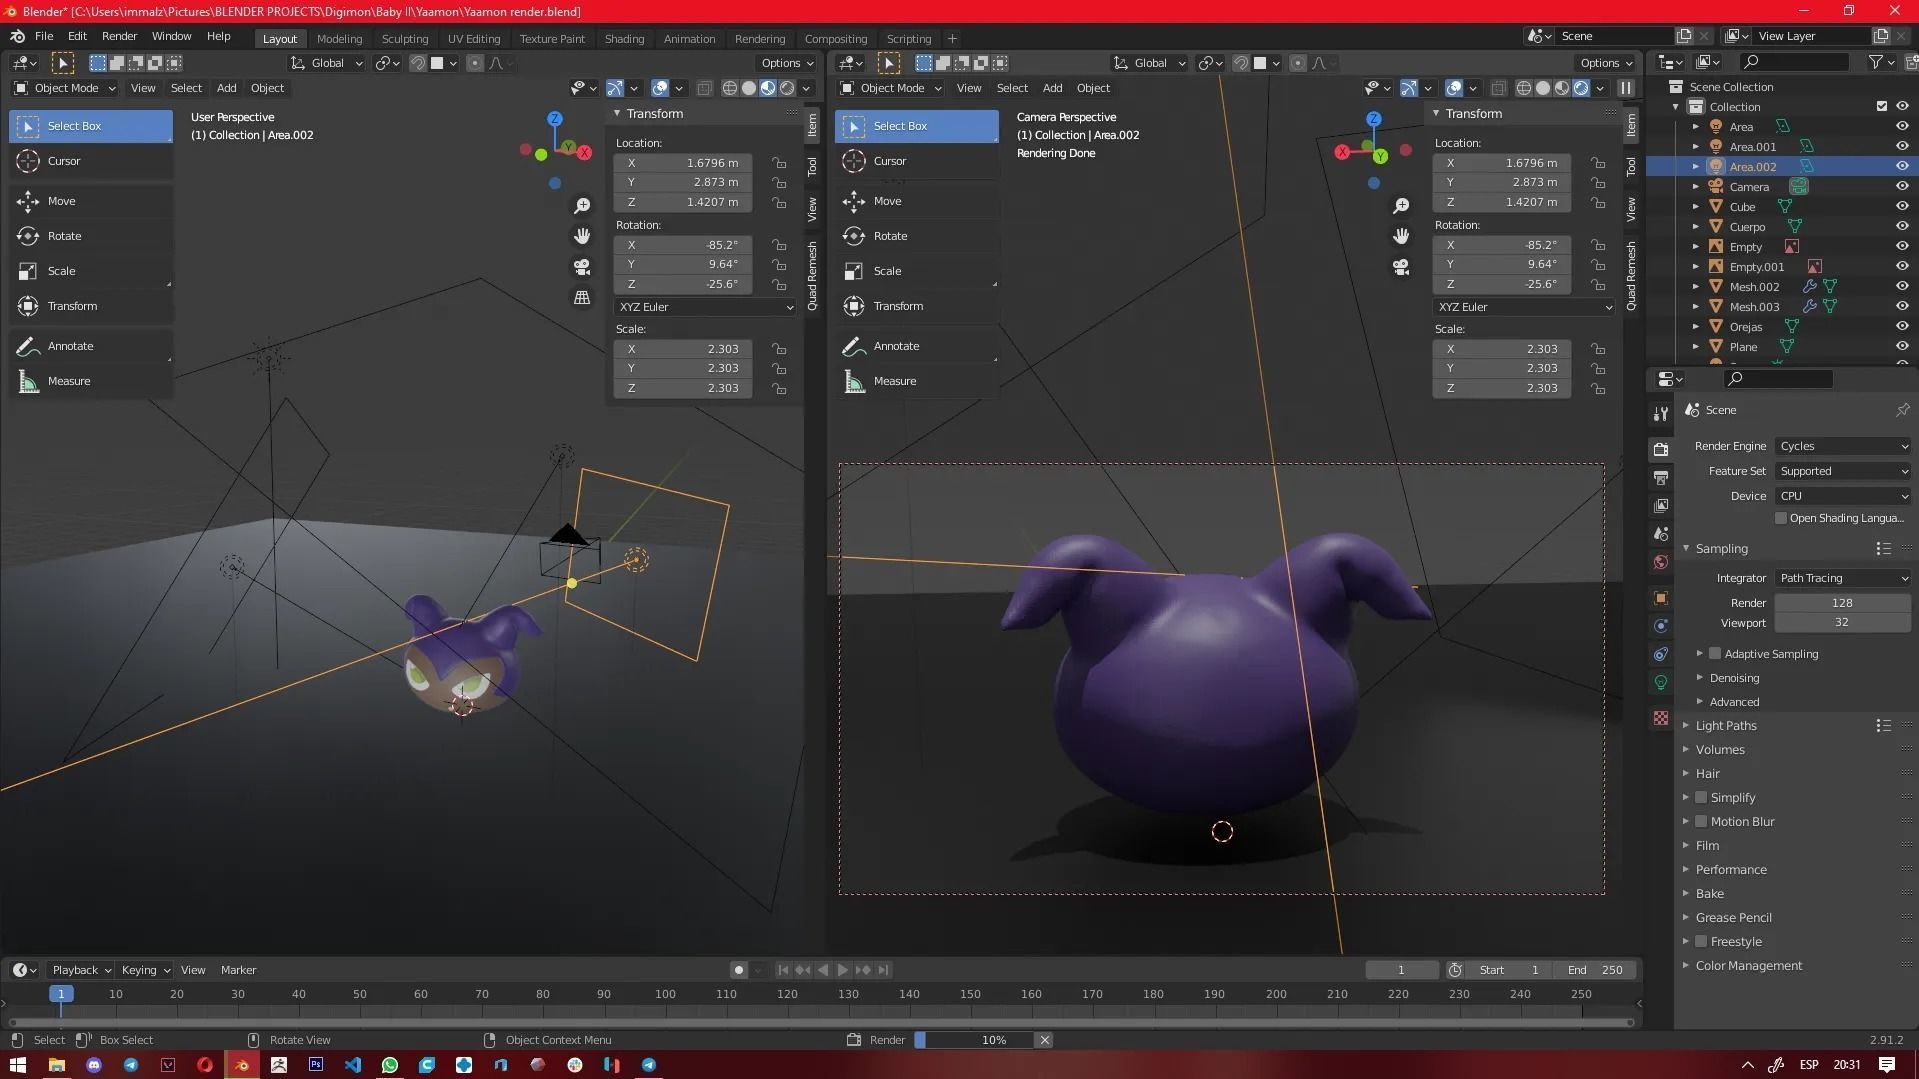Open the Output properties printer icon

(x=1661, y=478)
